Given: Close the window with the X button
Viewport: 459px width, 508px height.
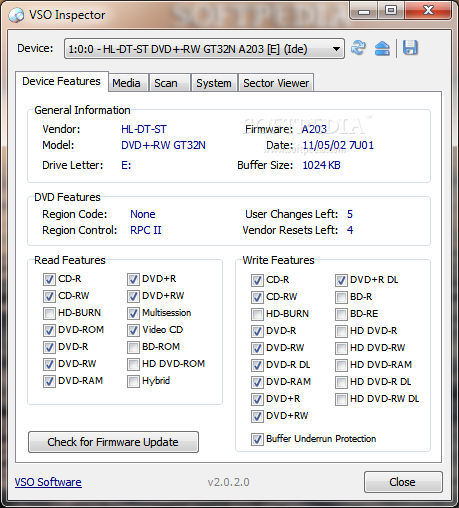Looking at the screenshot, I should (428, 11).
